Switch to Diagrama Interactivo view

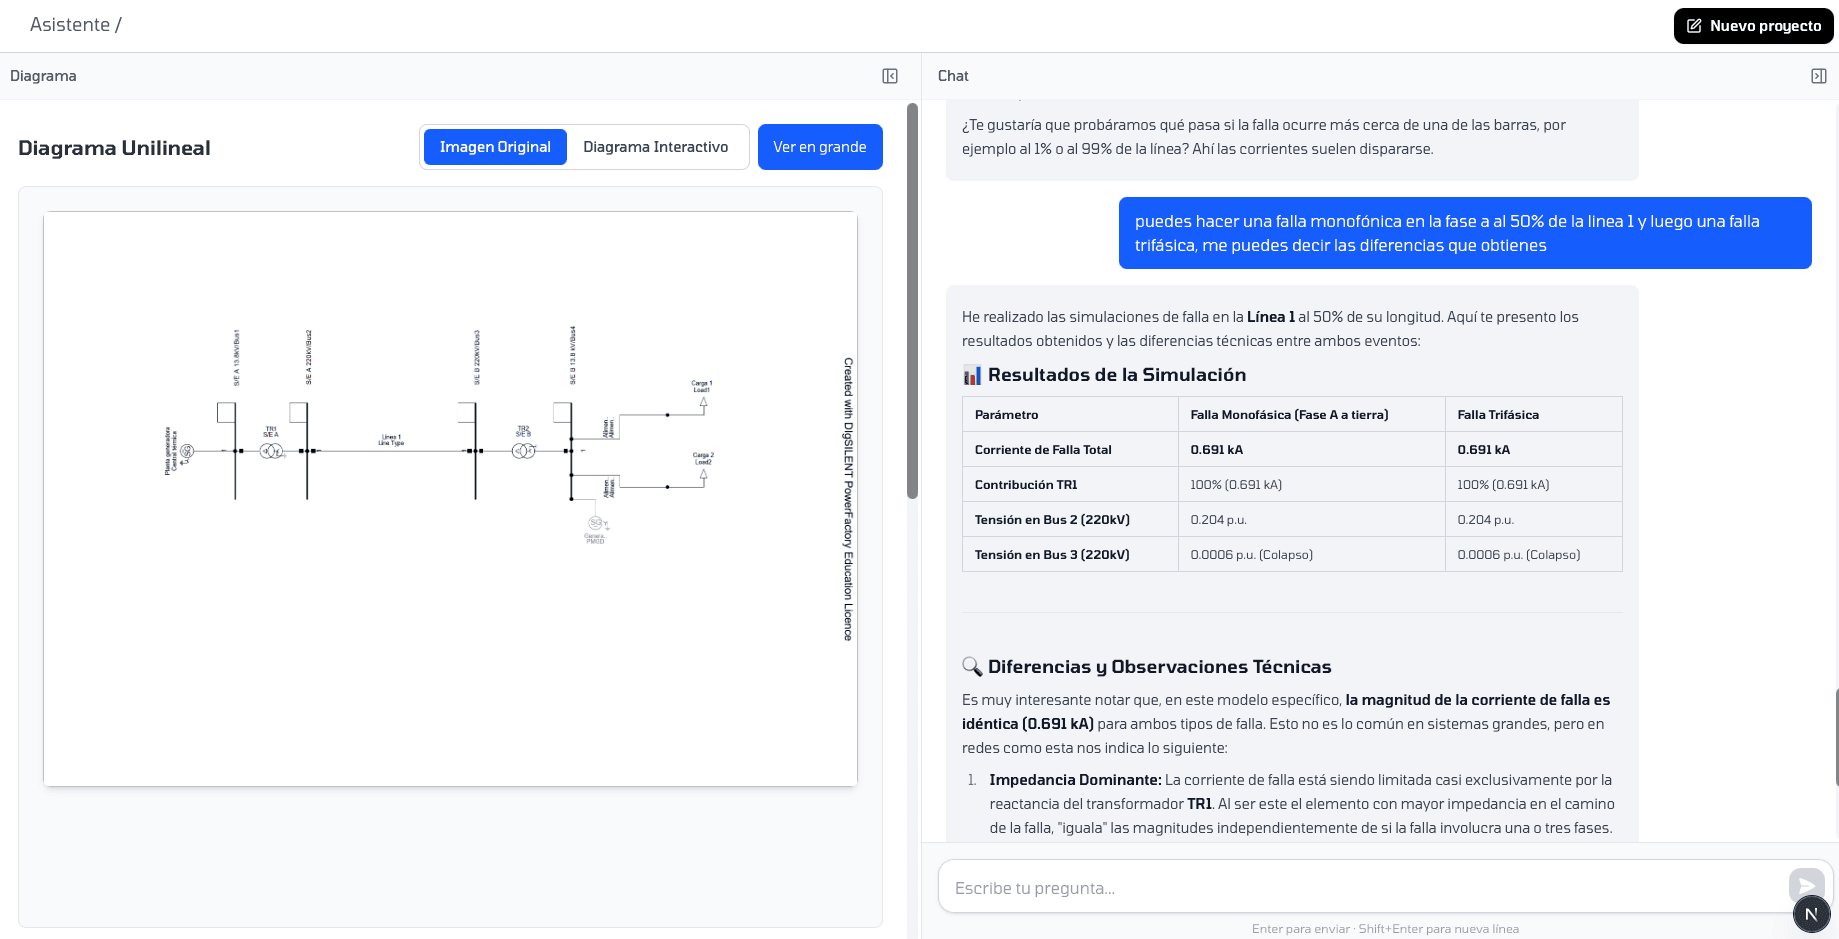click(655, 147)
